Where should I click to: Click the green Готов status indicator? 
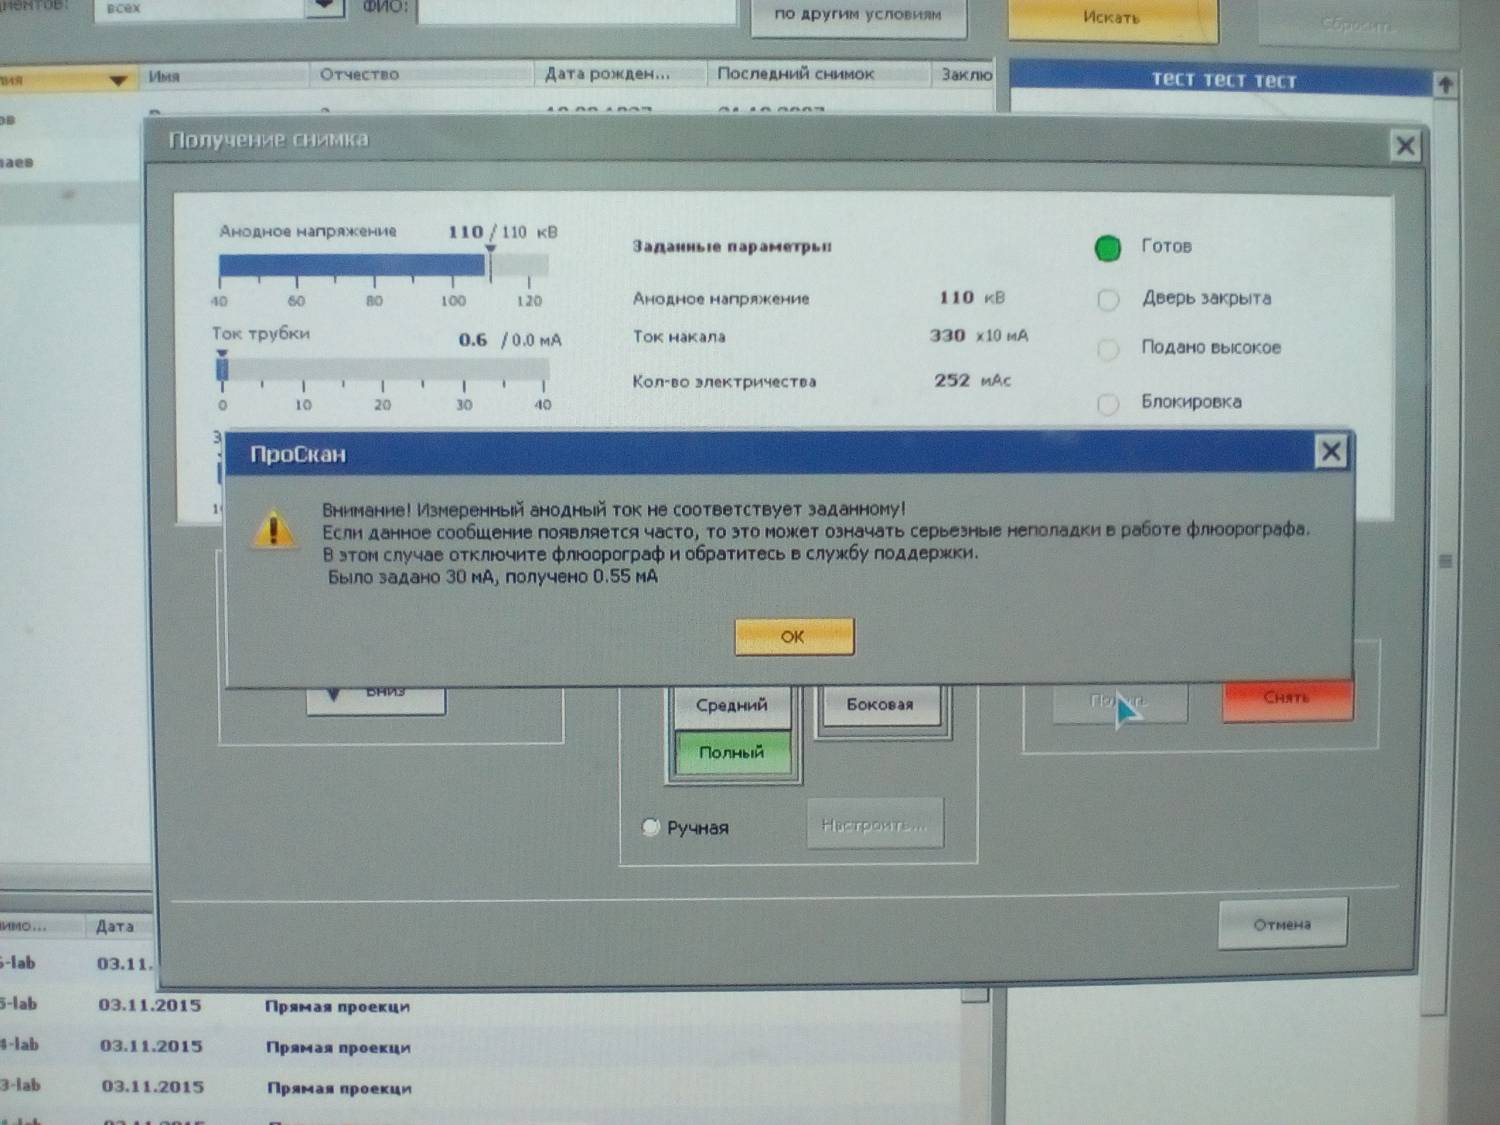(x=1107, y=248)
